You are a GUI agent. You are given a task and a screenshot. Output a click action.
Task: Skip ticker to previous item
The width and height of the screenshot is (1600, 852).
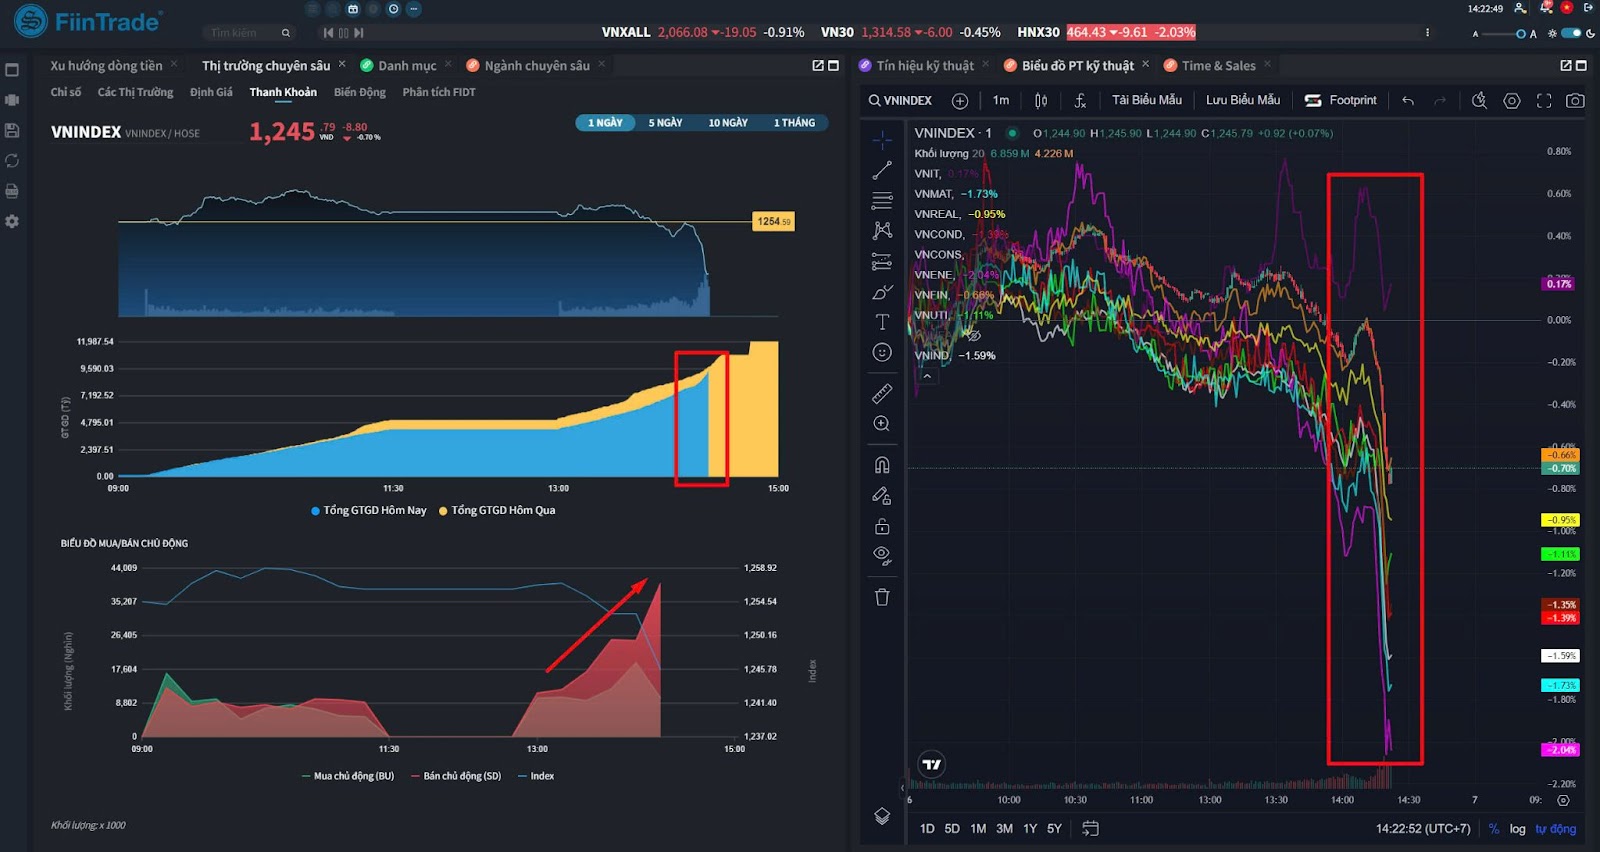(x=328, y=33)
